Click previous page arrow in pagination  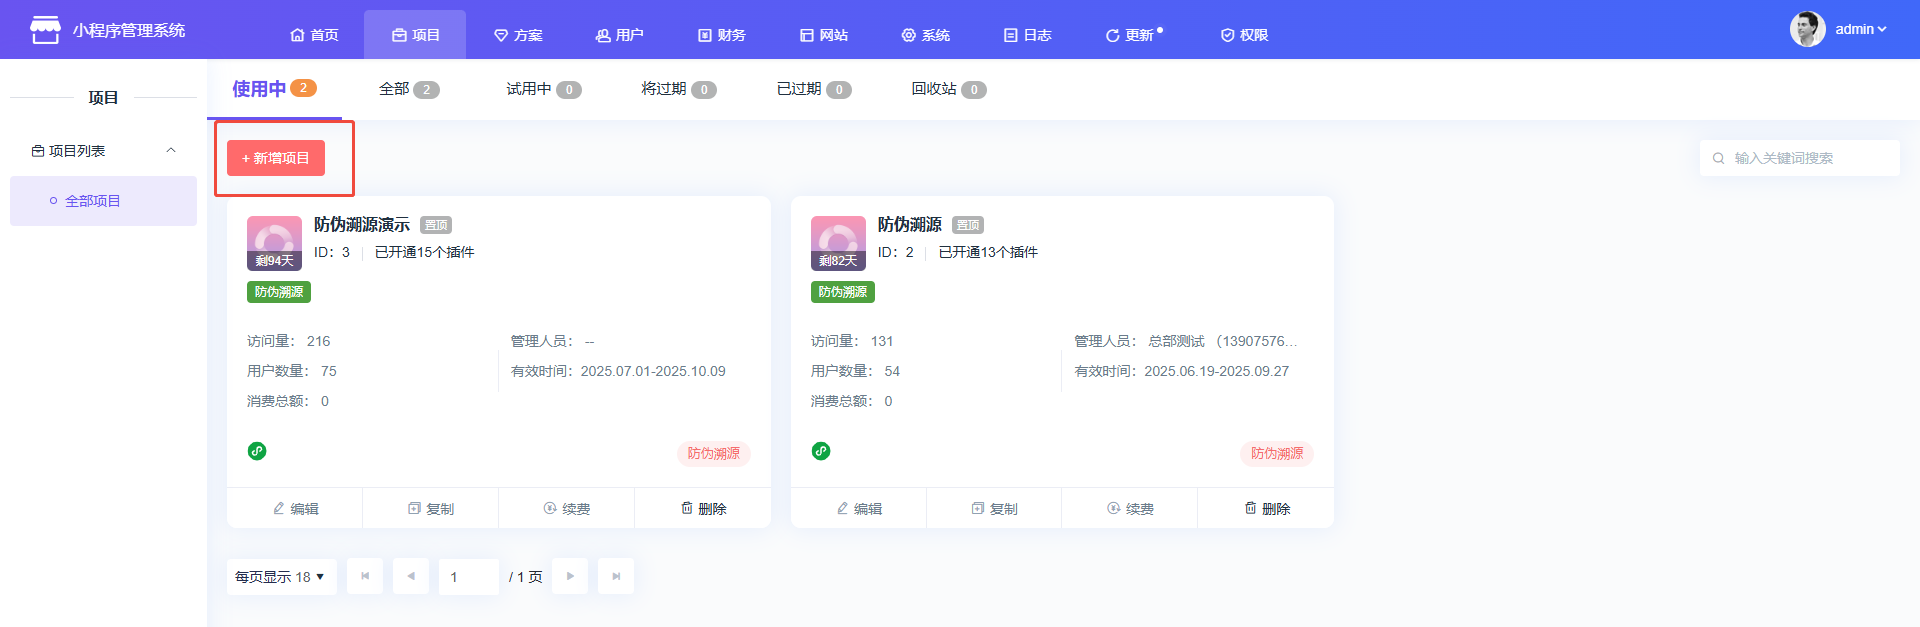(x=411, y=576)
